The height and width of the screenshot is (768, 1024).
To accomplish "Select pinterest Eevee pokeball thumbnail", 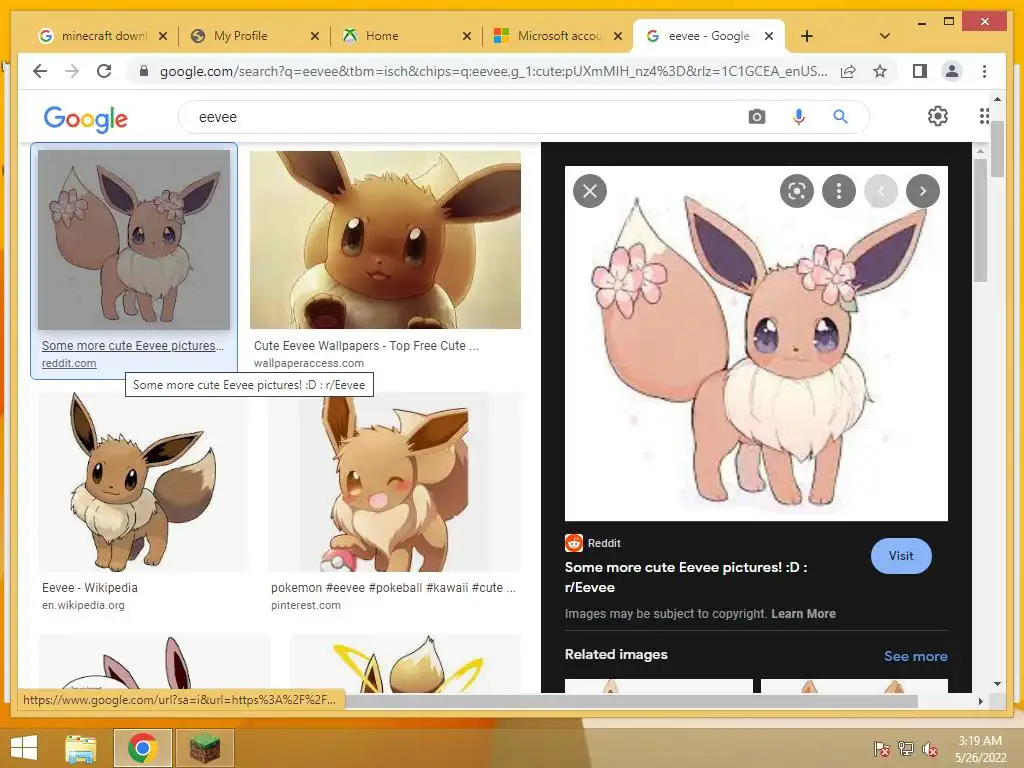I will point(394,482).
